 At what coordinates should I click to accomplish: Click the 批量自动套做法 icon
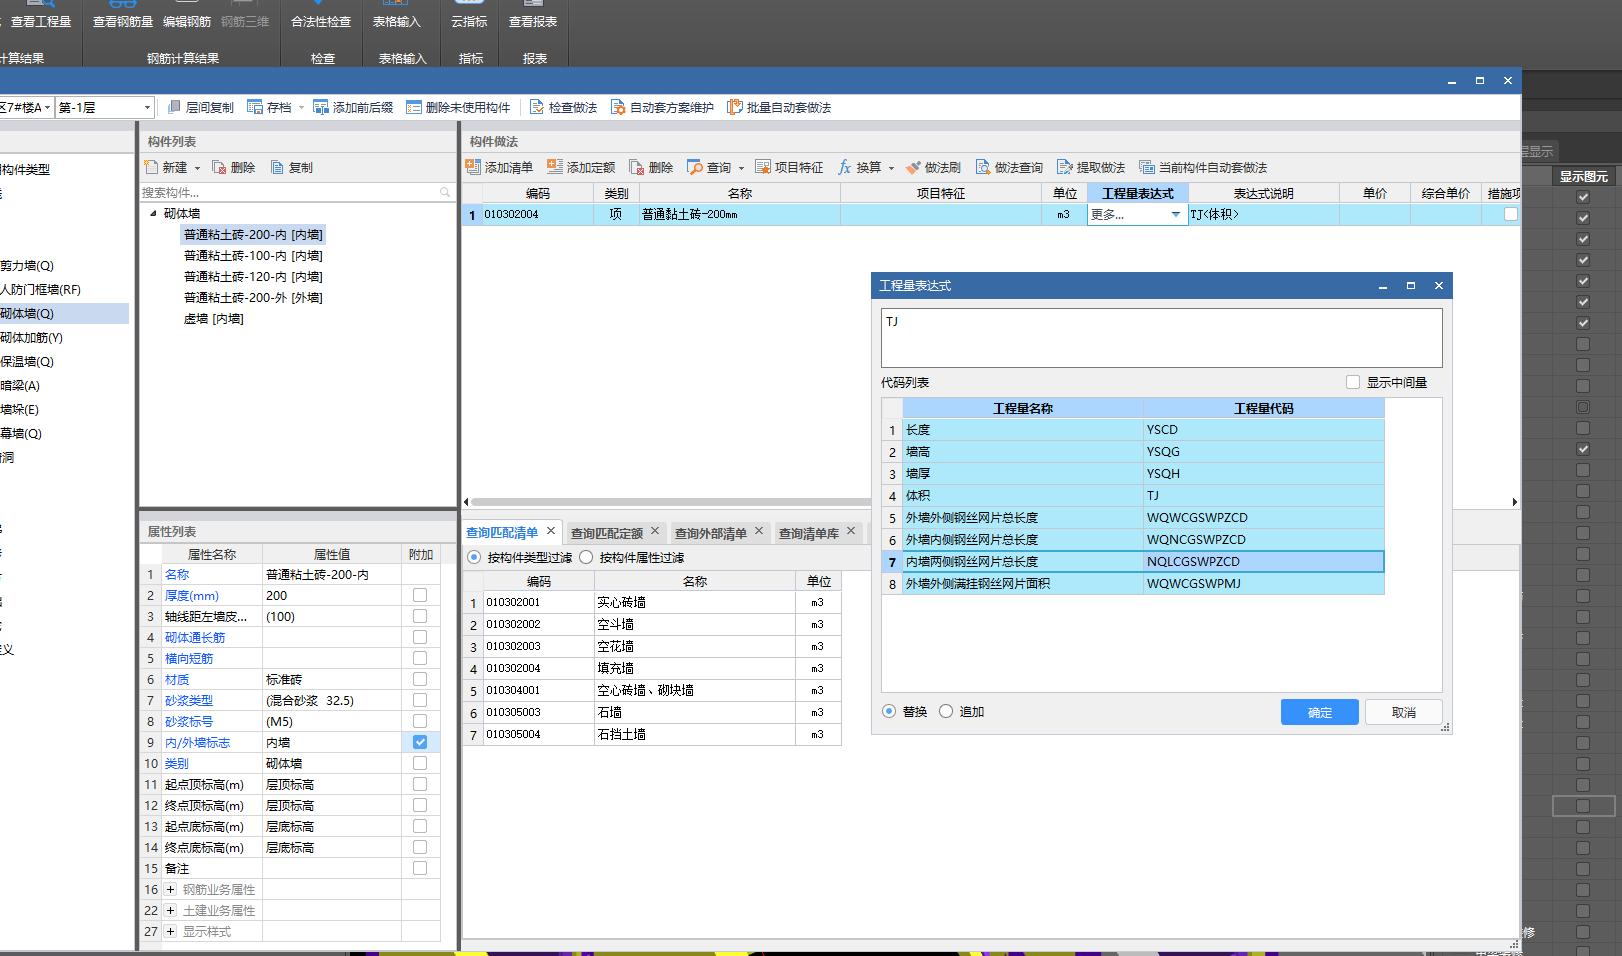pyautogui.click(x=735, y=107)
